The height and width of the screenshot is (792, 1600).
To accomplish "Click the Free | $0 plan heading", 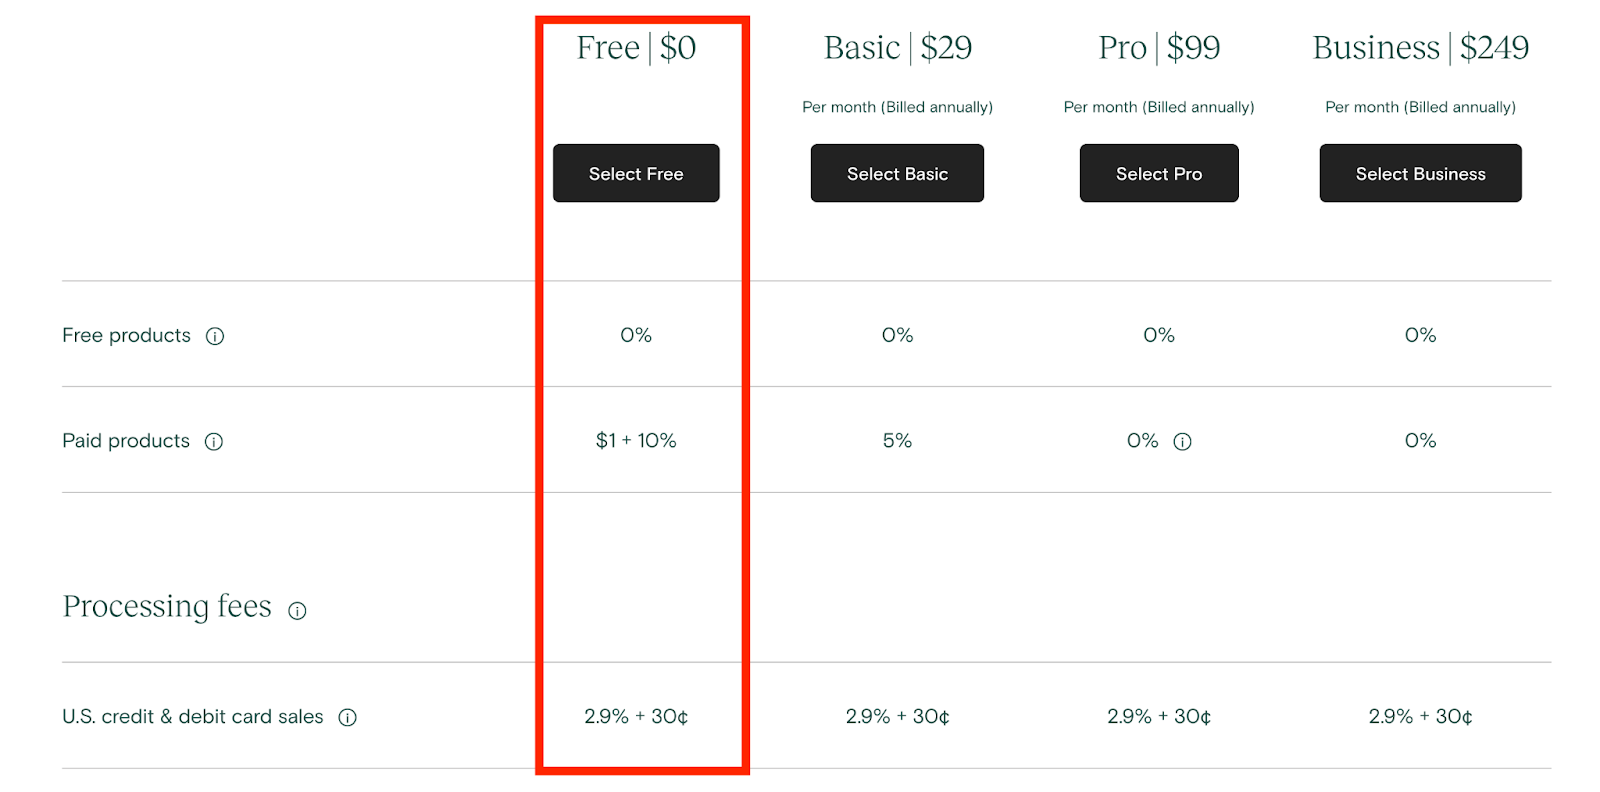I will pyautogui.click(x=636, y=47).
